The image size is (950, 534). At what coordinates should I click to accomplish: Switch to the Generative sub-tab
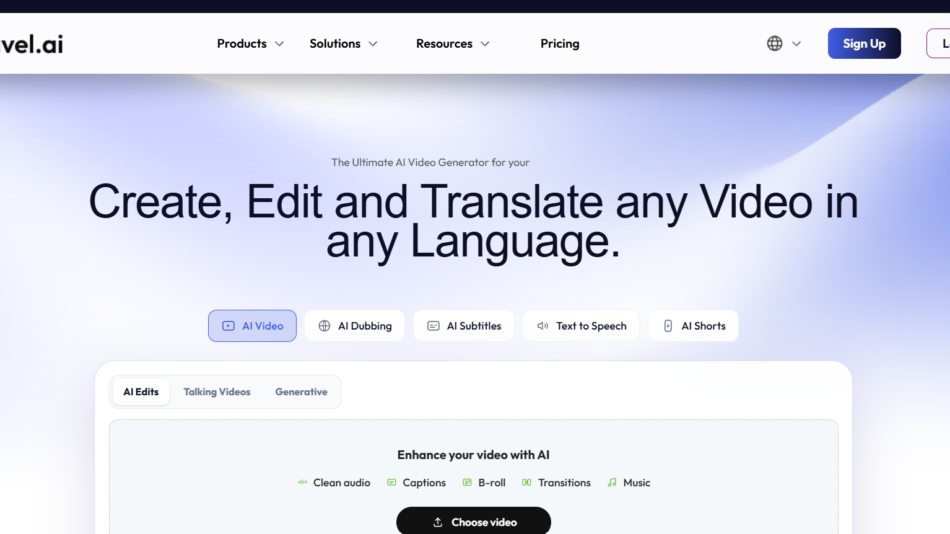pyautogui.click(x=301, y=392)
